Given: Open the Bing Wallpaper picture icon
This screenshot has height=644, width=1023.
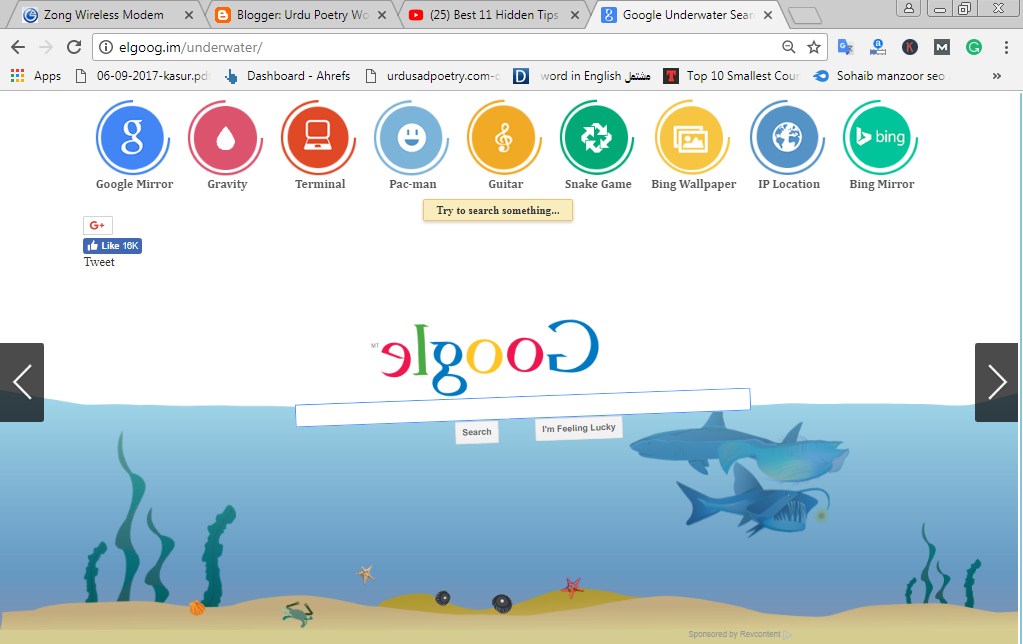Looking at the screenshot, I should (692, 138).
